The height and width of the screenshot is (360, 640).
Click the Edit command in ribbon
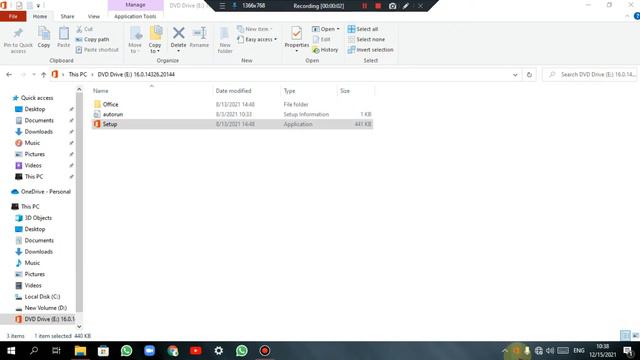[321, 40]
